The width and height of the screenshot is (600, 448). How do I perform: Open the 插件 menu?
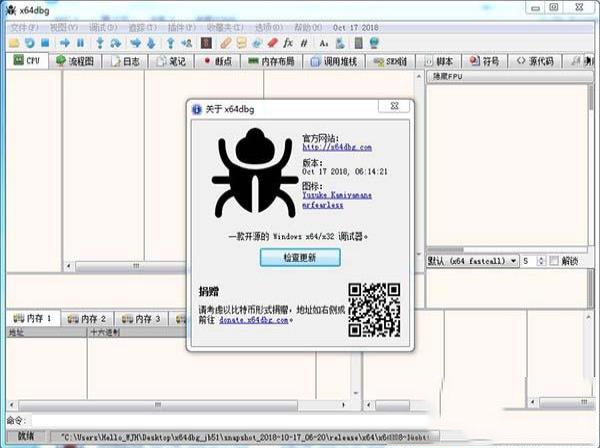181,28
